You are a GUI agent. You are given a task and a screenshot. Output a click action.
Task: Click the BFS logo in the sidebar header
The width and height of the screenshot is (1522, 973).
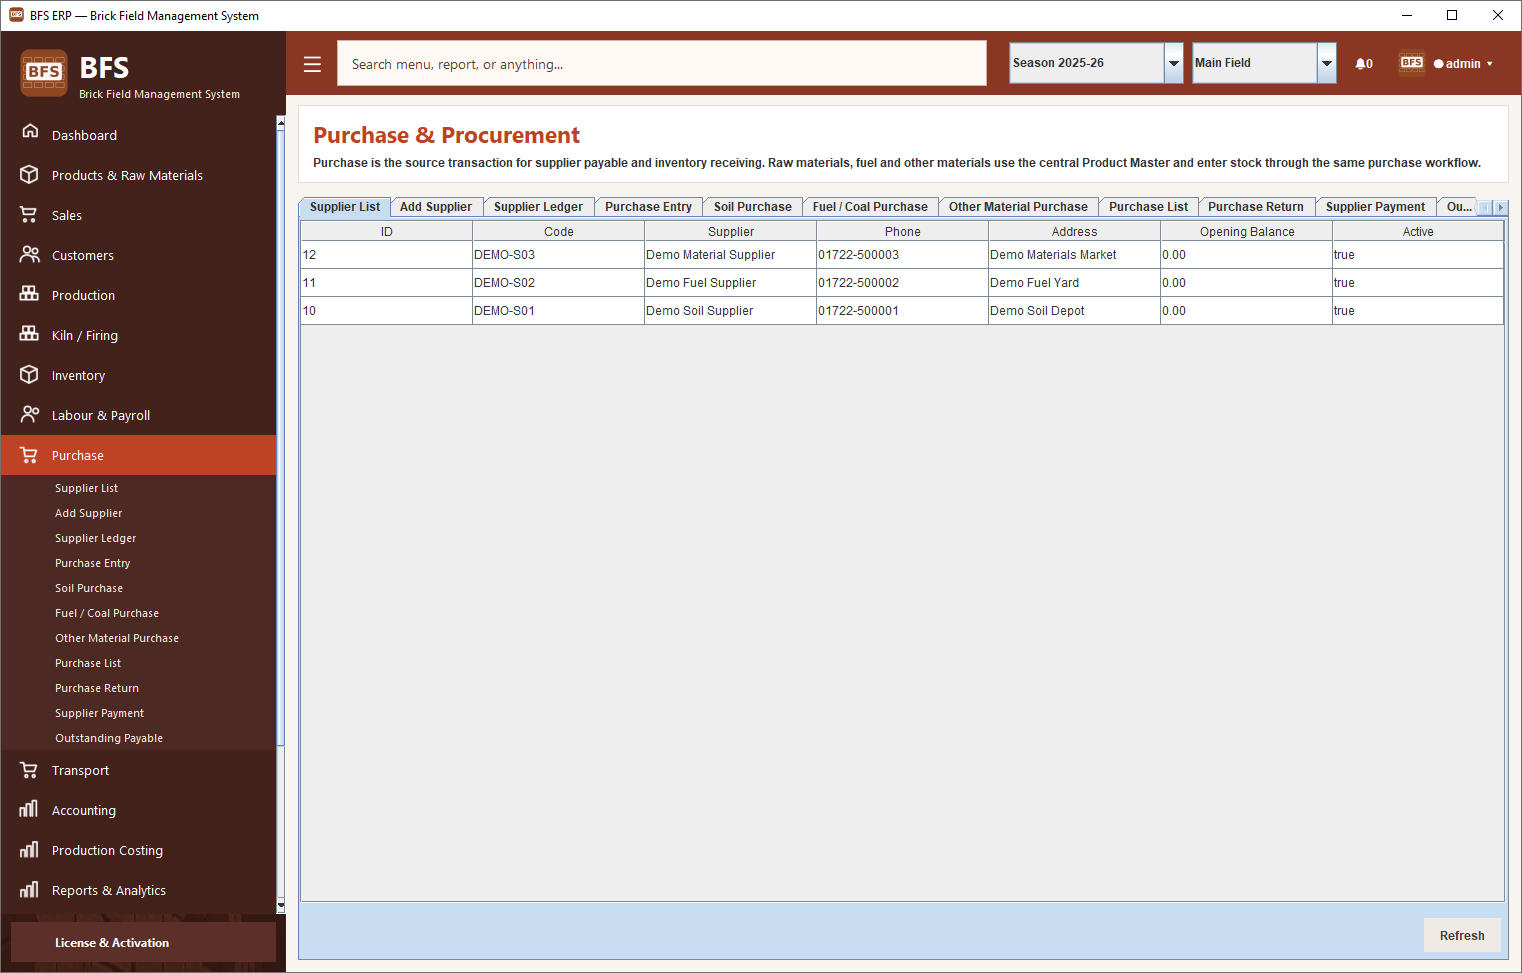(x=44, y=72)
